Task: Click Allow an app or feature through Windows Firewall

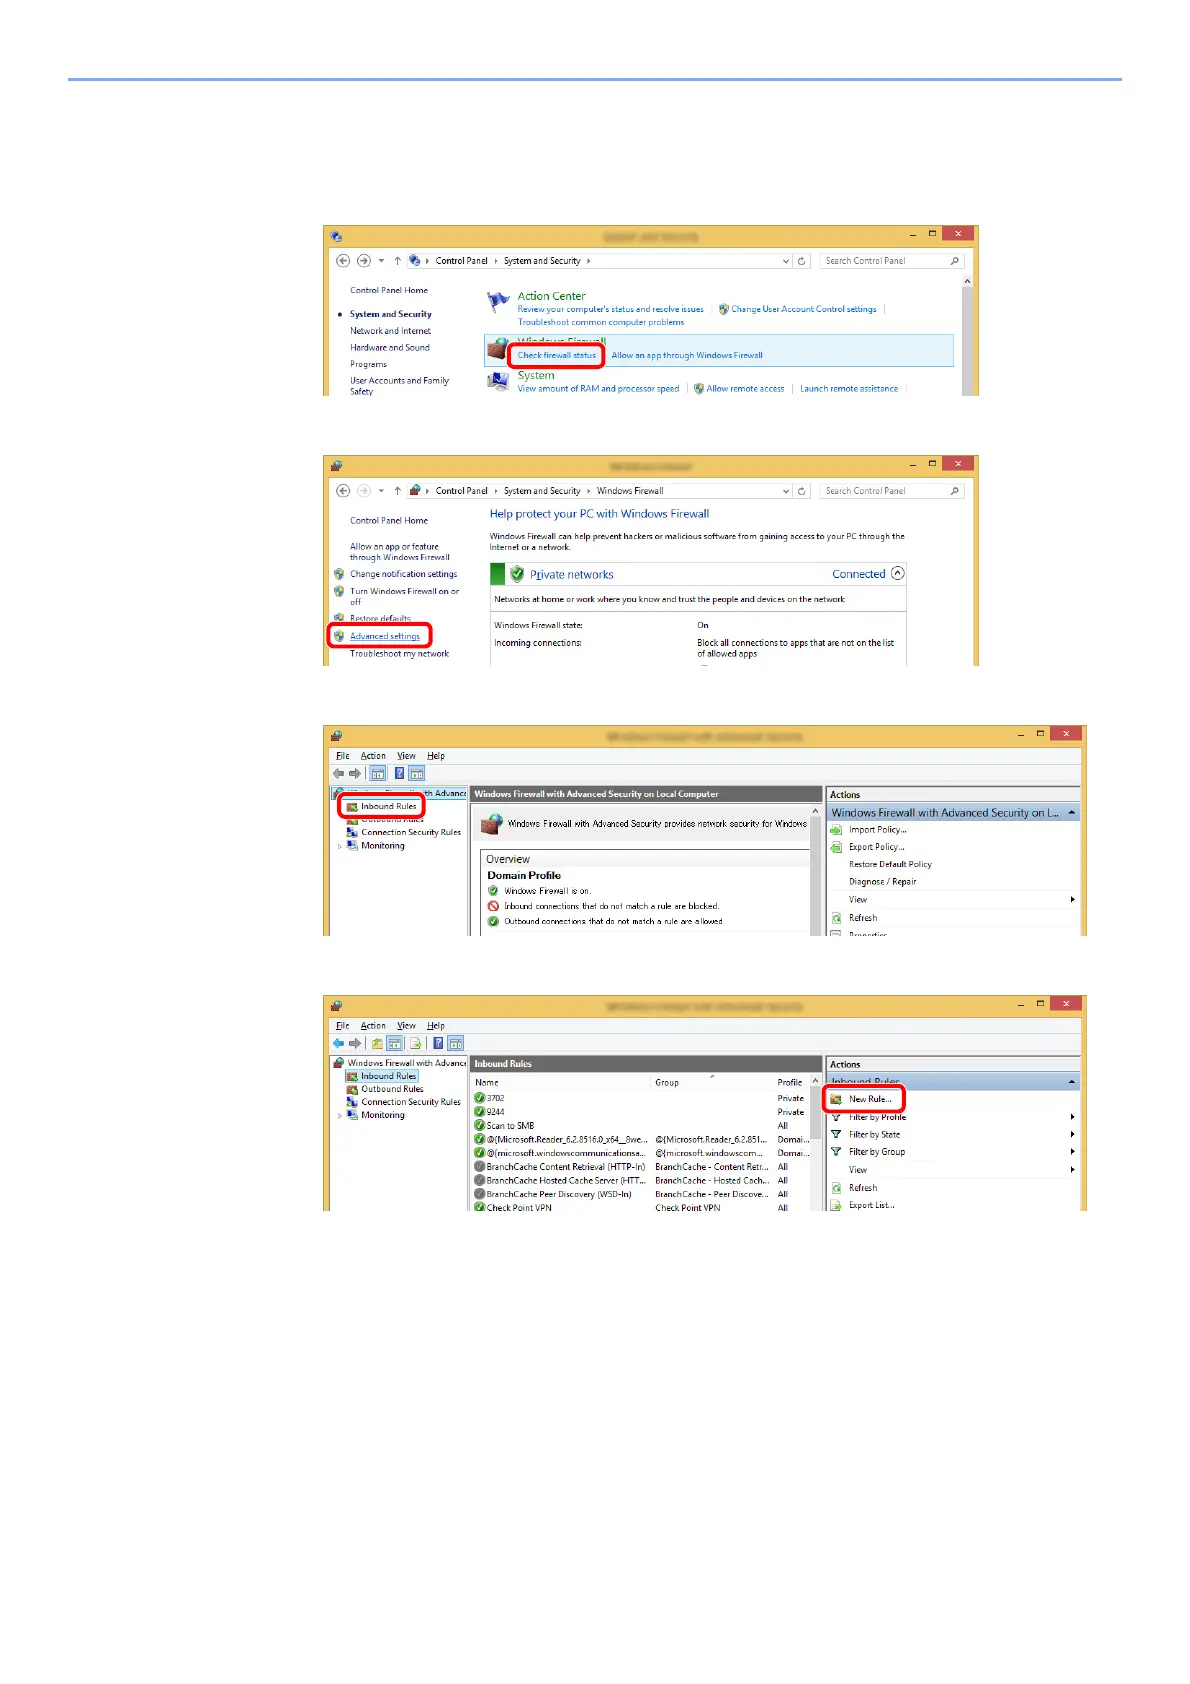Action: click(x=400, y=552)
